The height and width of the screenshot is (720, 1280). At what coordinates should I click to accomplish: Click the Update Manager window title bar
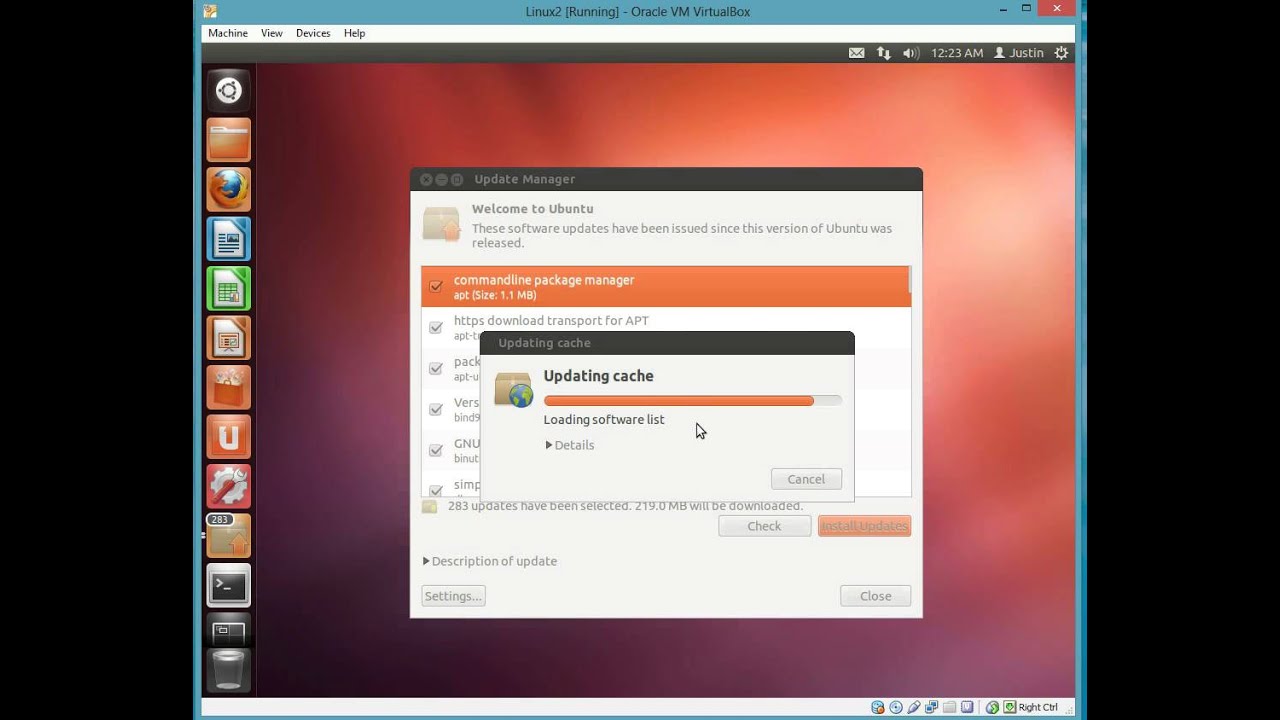[x=666, y=179]
